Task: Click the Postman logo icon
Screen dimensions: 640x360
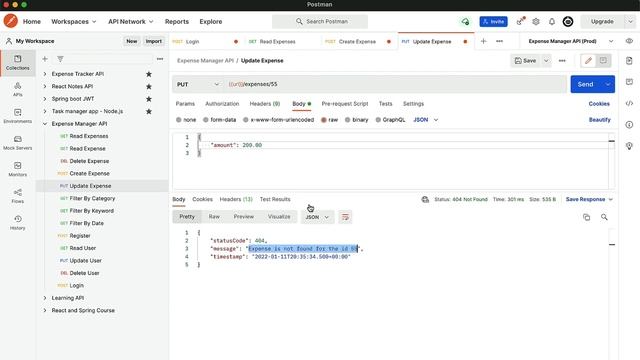Action: click(x=11, y=21)
